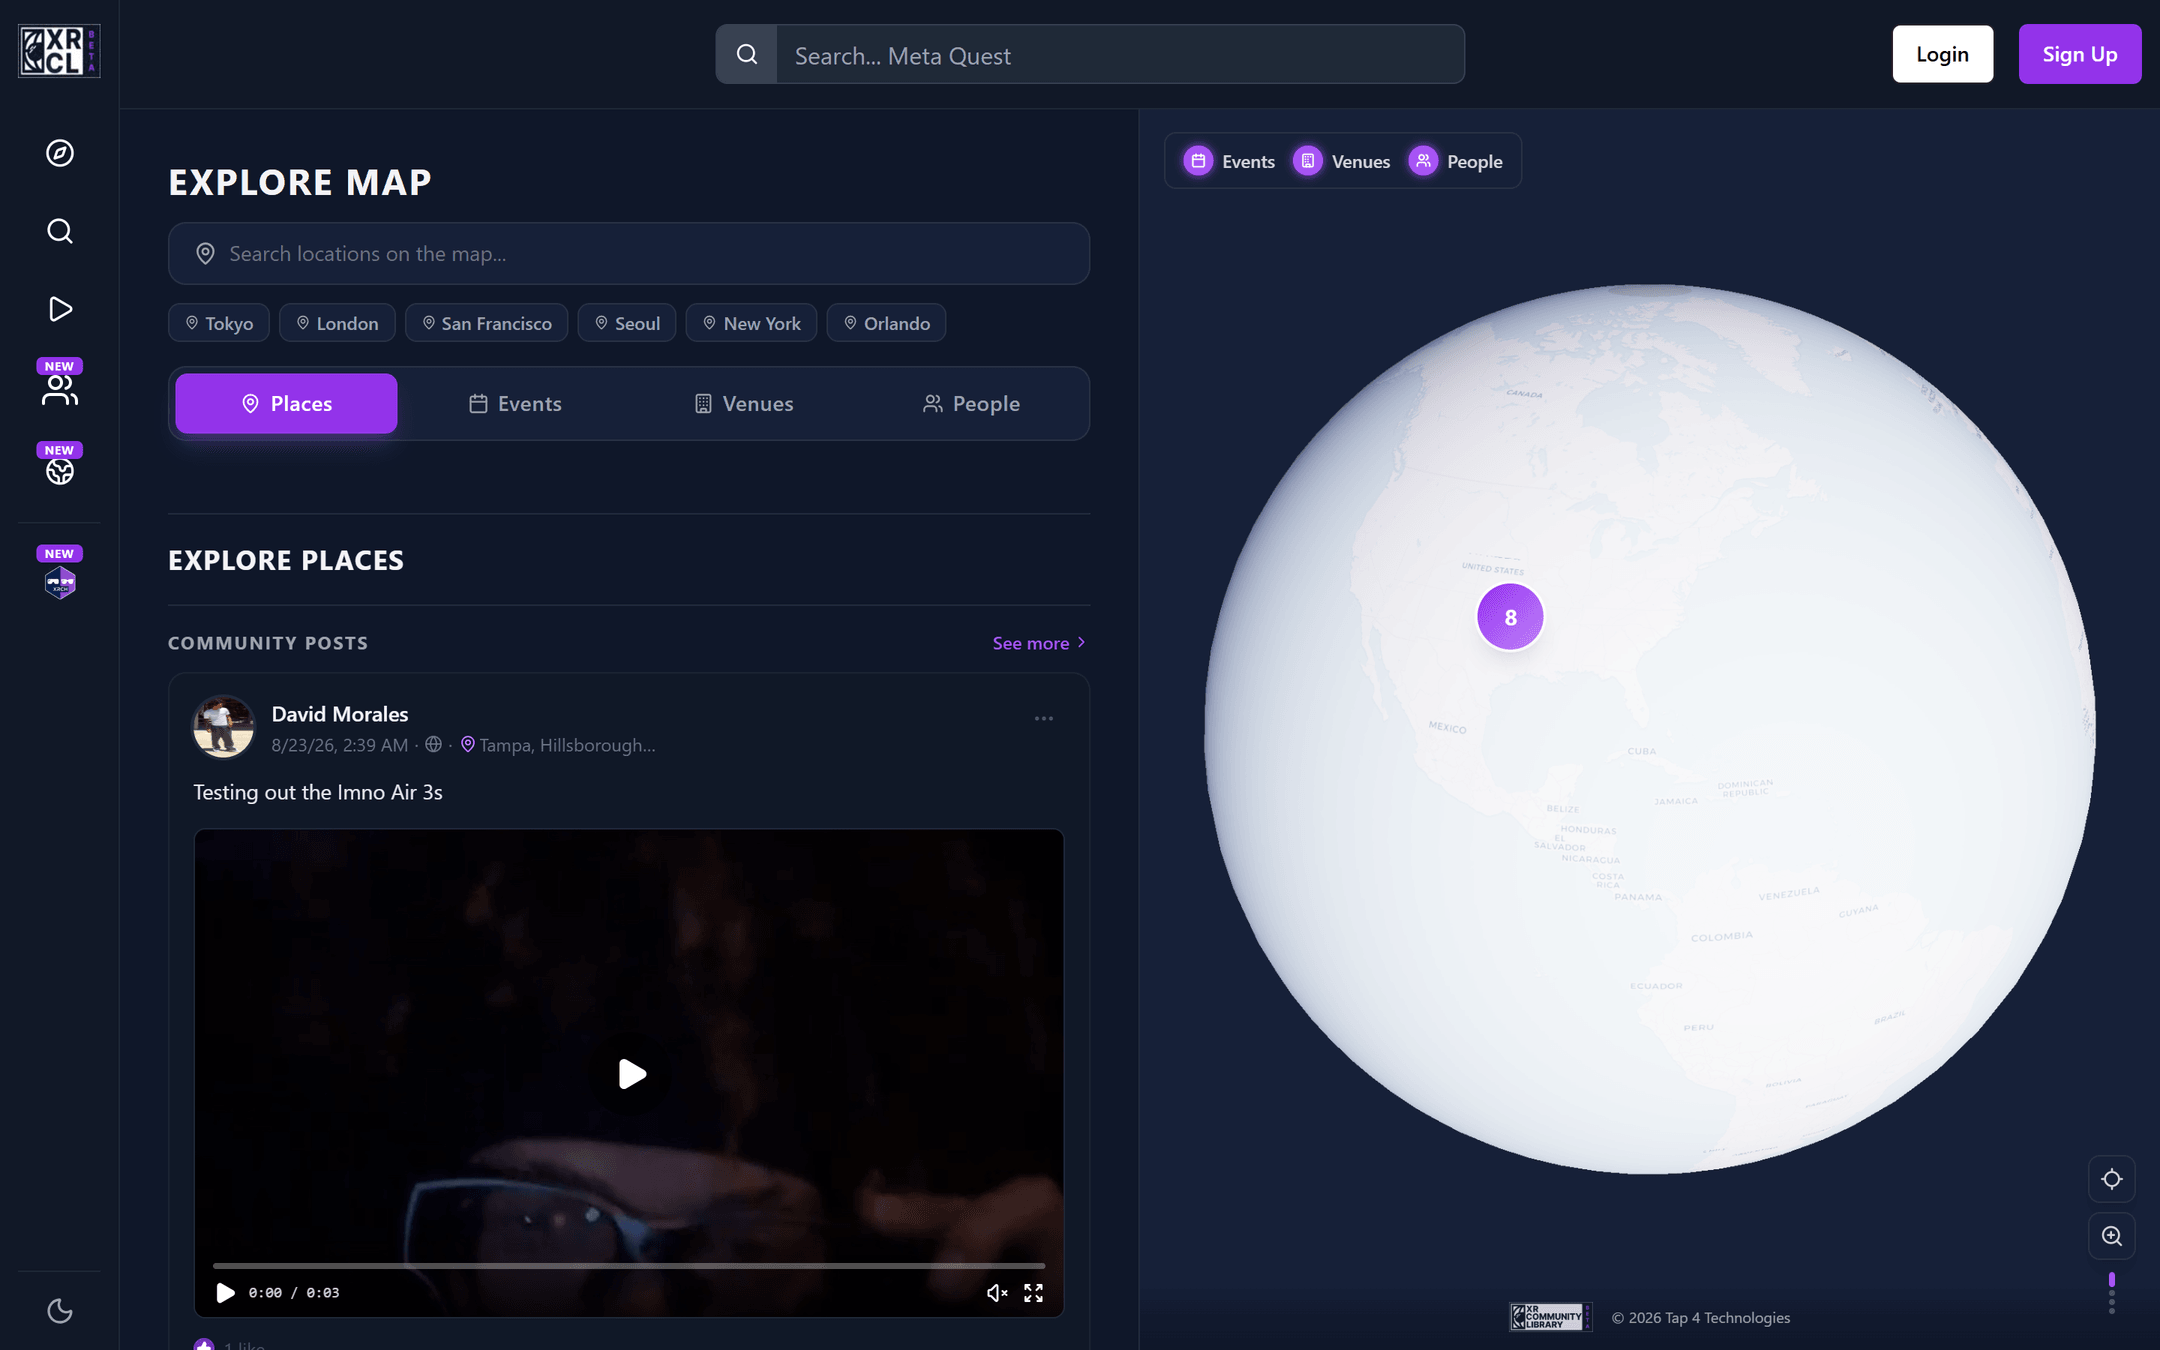Open David Morales profile avatar
Screen dimensions: 2160x1350
pyautogui.click(x=223, y=727)
